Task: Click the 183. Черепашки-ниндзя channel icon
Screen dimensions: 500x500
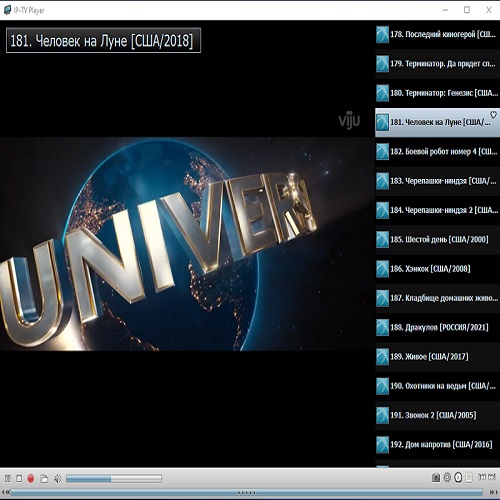Action: pyautogui.click(x=382, y=181)
